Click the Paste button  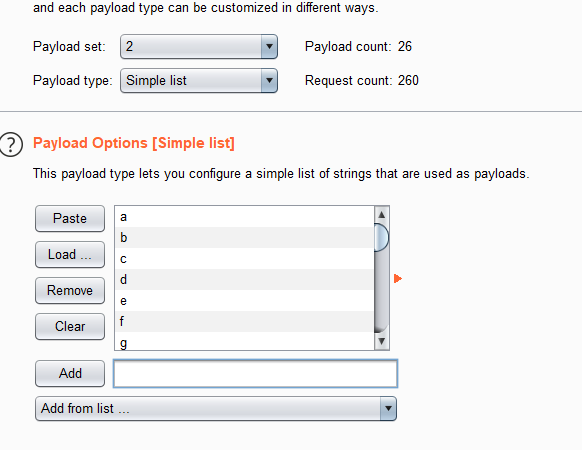(70, 218)
